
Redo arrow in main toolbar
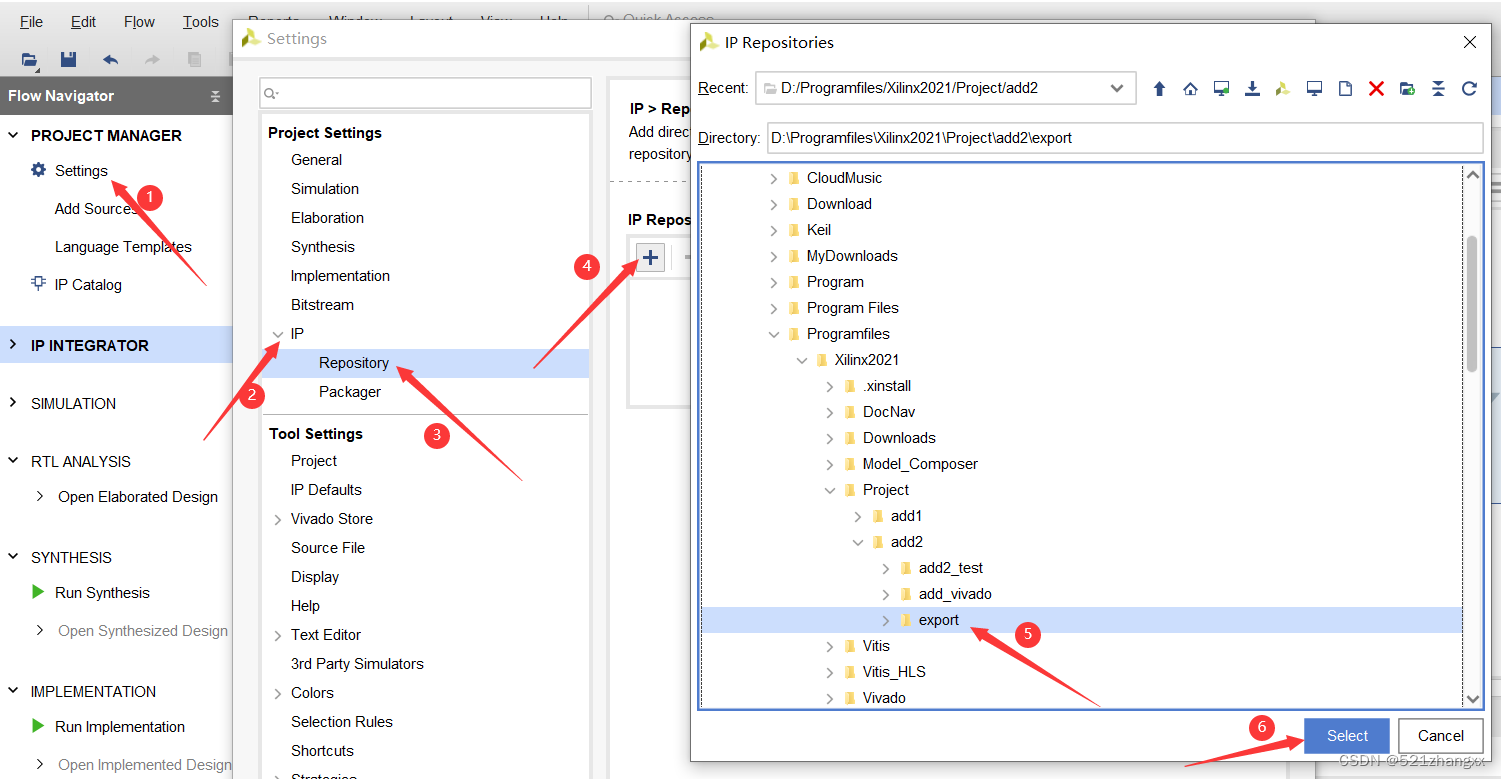point(152,60)
